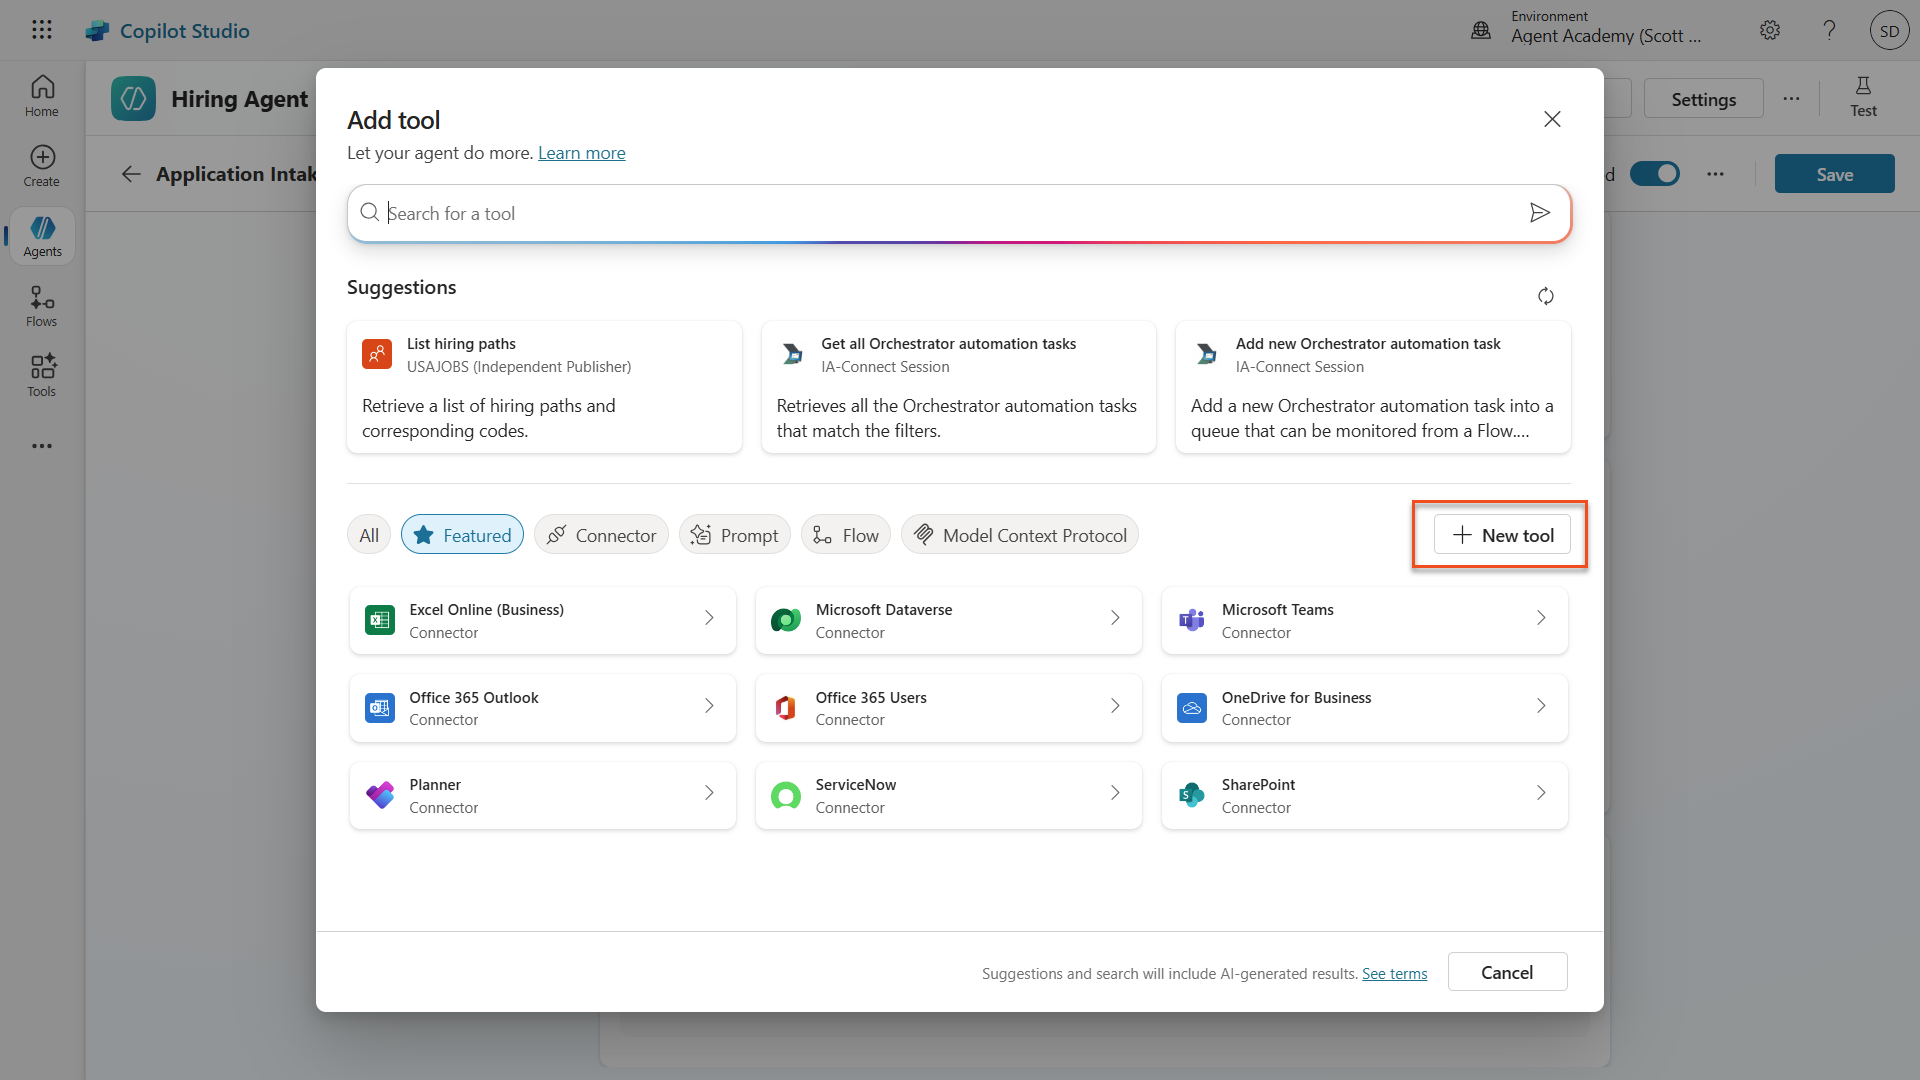This screenshot has height=1080, width=1920.
Task: Toggle the enabled switch beside Save
Action: (x=1655, y=174)
